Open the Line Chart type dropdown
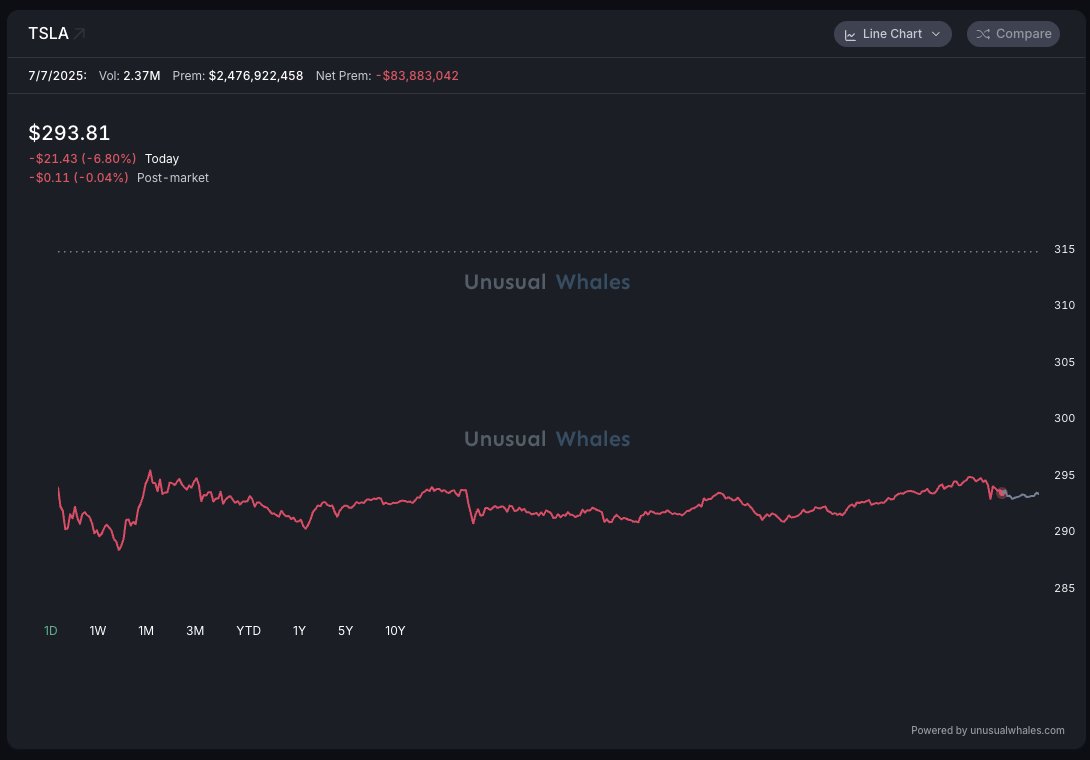This screenshot has width=1090, height=760. [893, 33]
